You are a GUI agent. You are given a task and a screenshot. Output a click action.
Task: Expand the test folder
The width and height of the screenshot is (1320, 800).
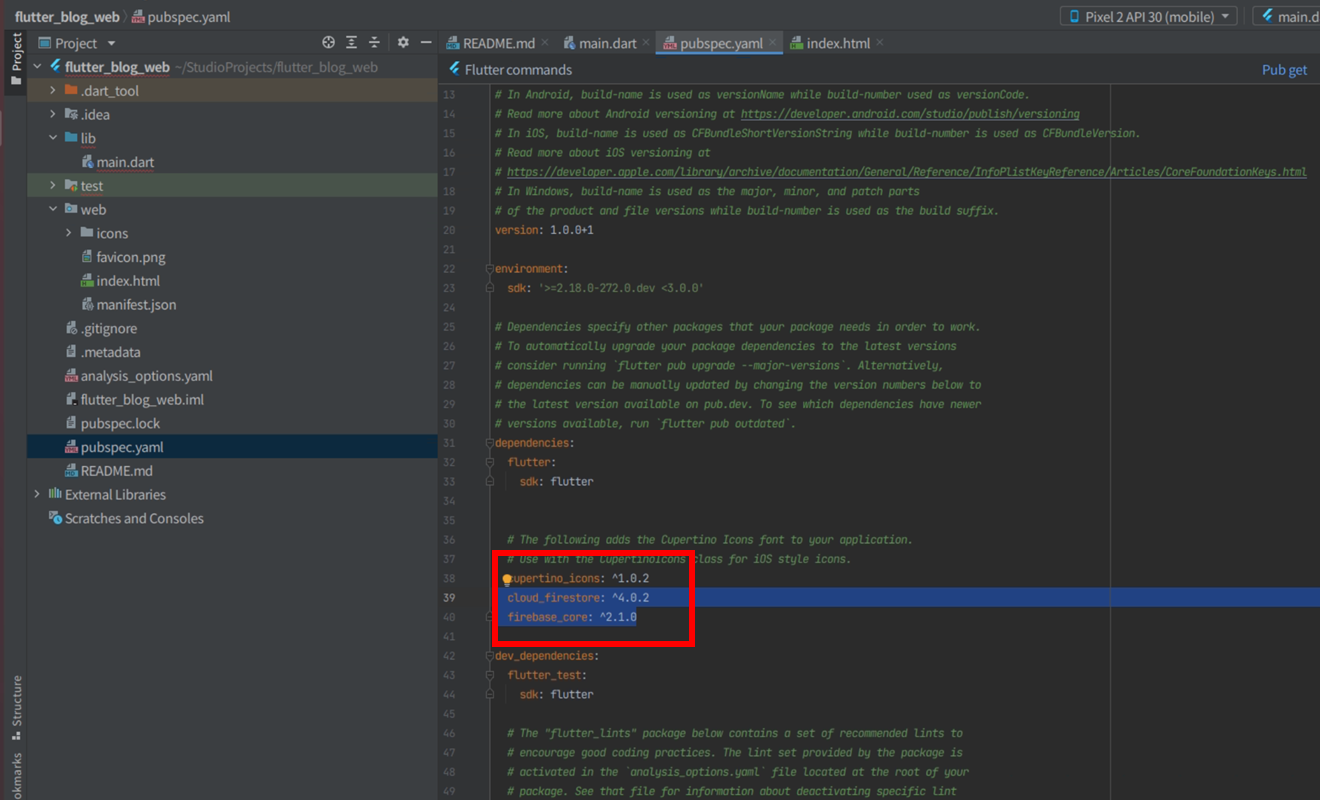coord(54,186)
